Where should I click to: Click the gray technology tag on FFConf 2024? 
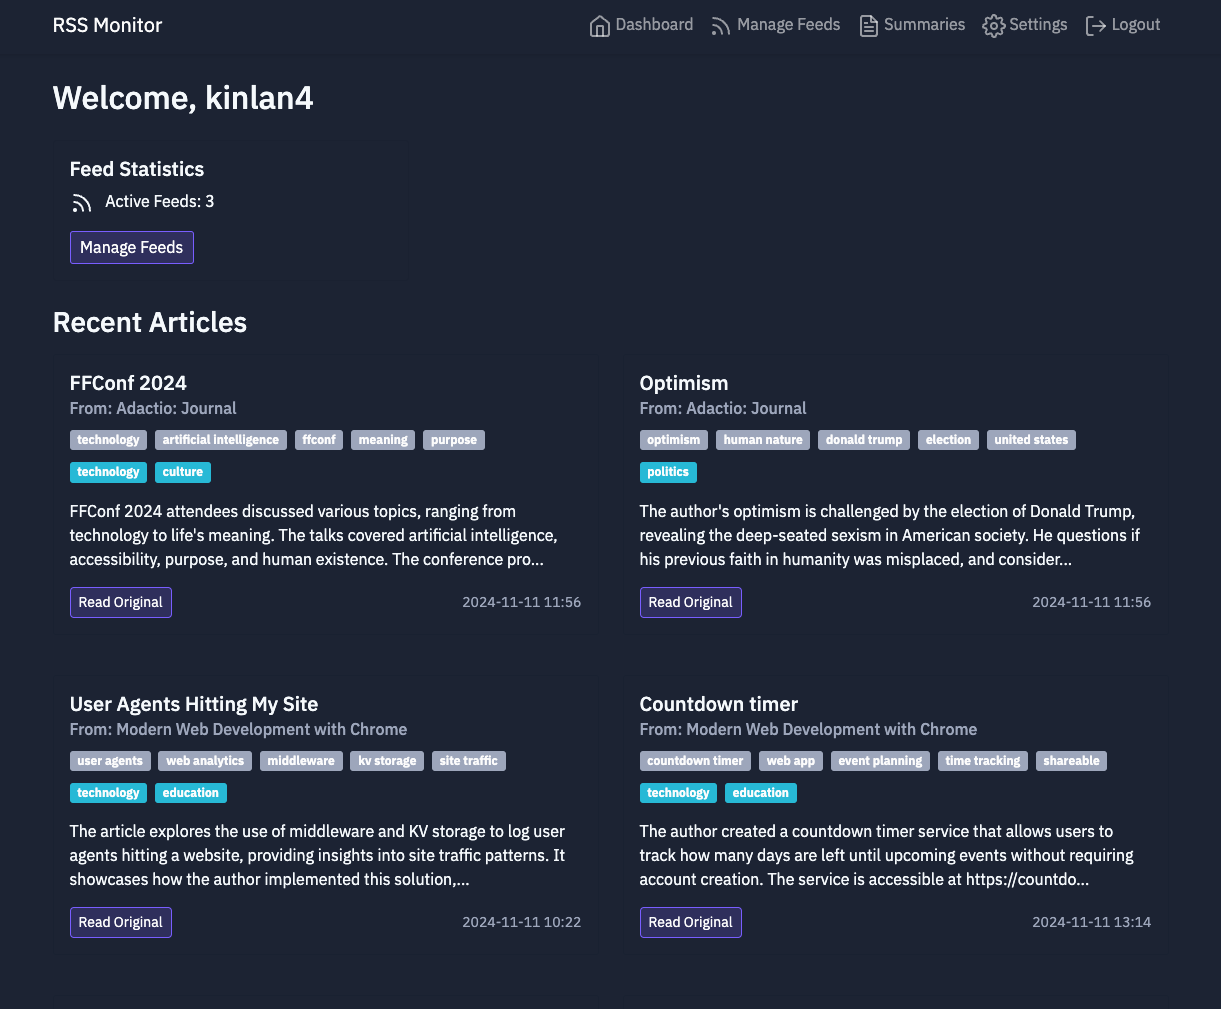point(108,440)
